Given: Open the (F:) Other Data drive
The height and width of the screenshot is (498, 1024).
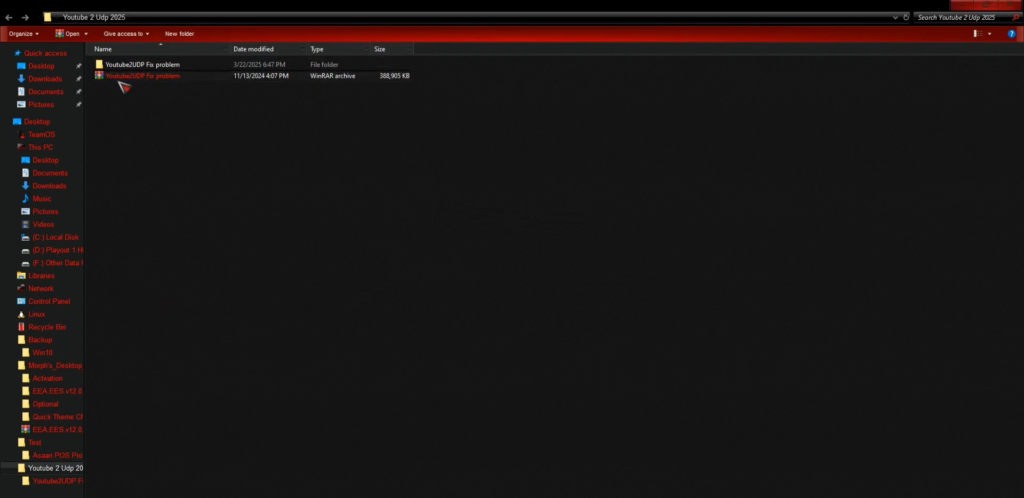Looking at the screenshot, I should click(57, 263).
